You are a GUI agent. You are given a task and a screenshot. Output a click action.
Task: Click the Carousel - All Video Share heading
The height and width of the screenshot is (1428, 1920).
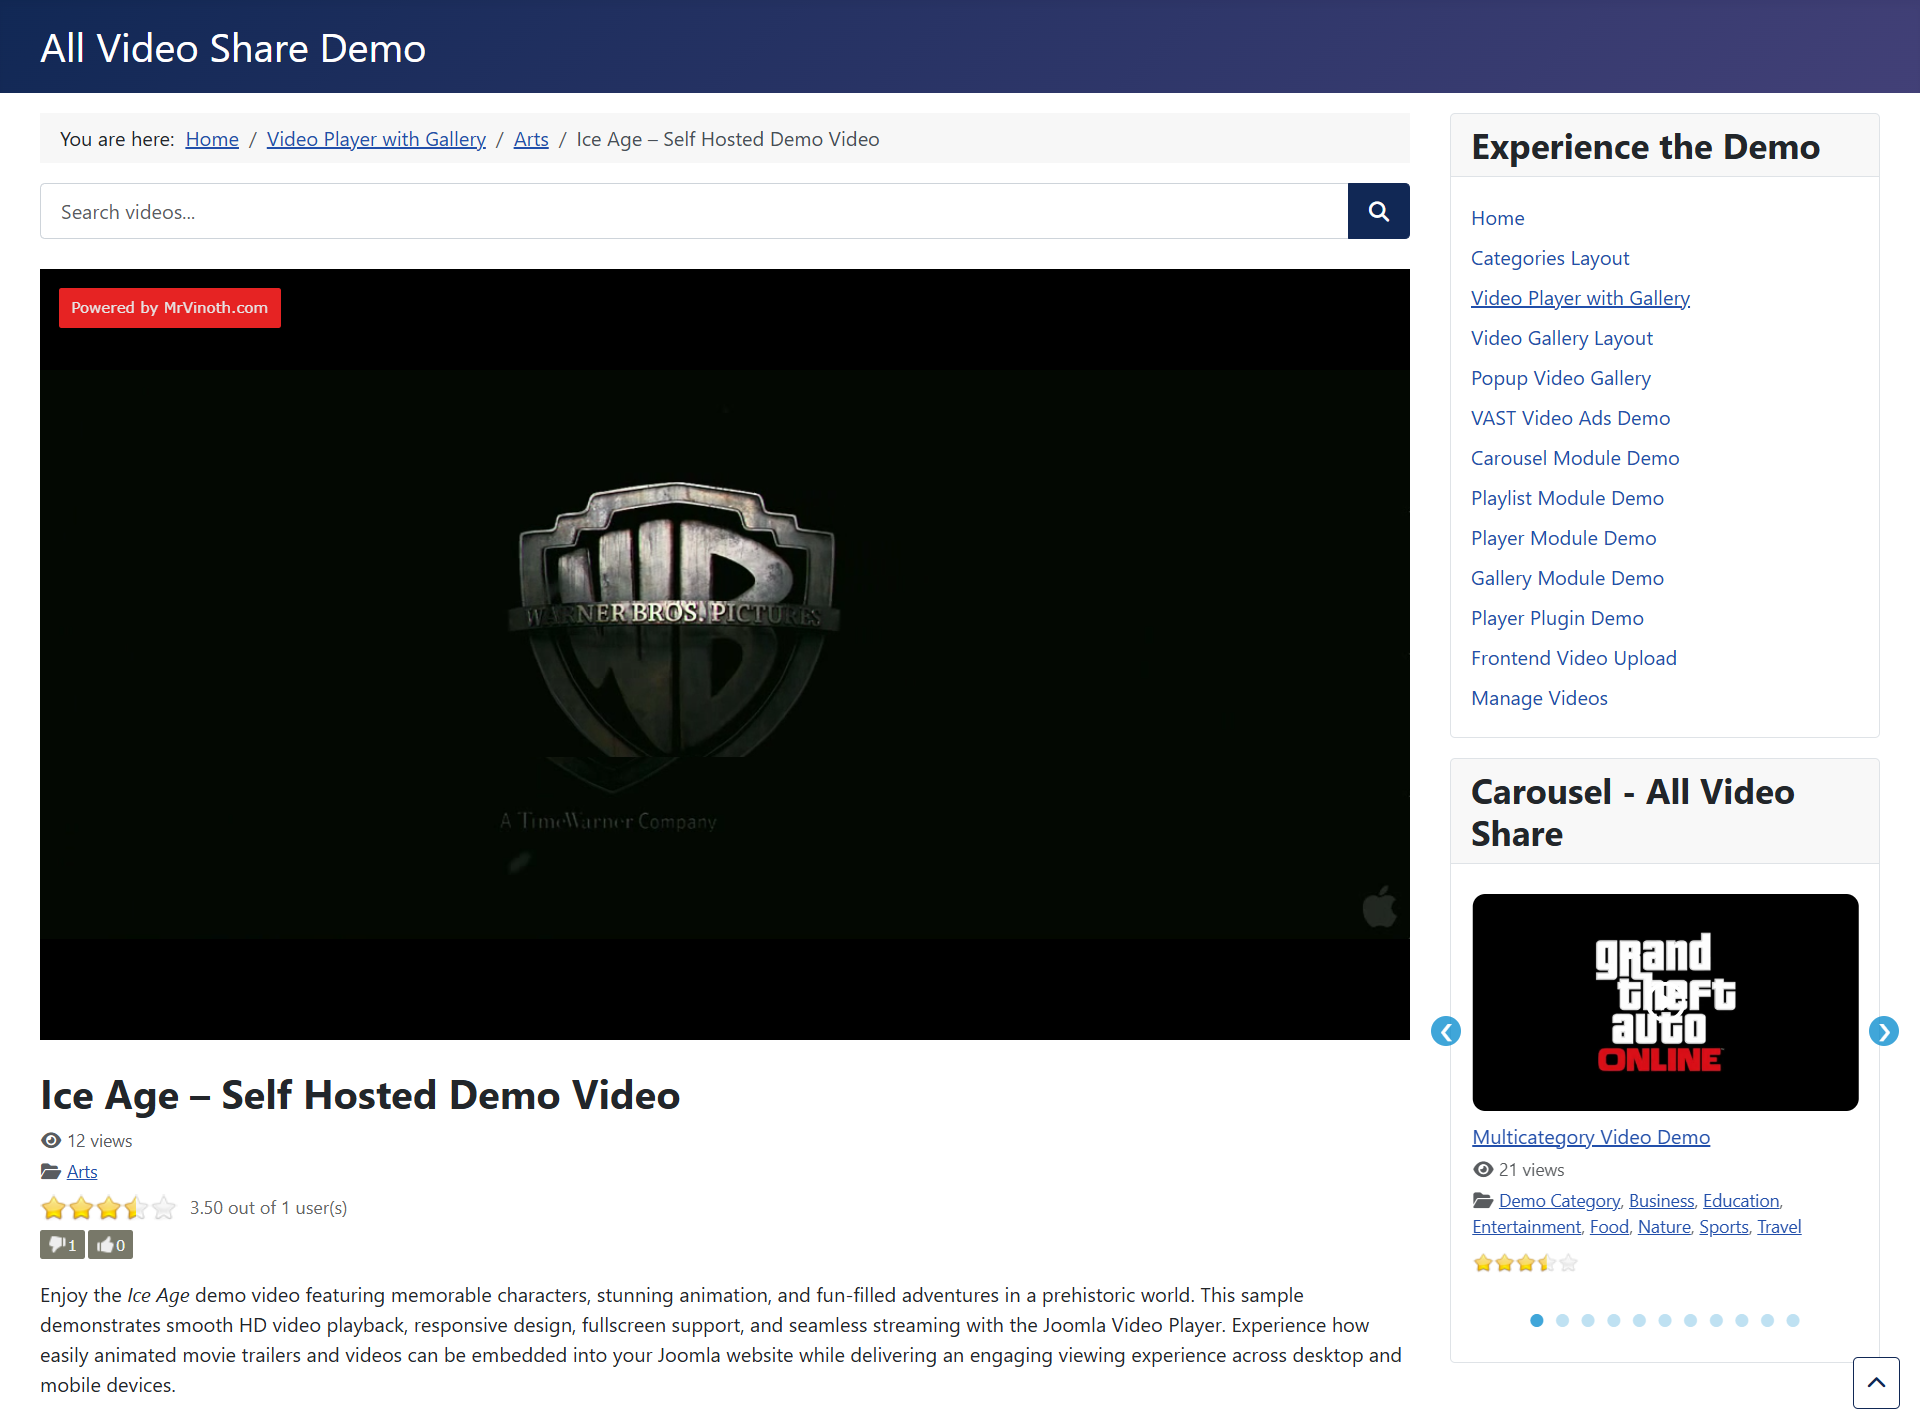1632,812
